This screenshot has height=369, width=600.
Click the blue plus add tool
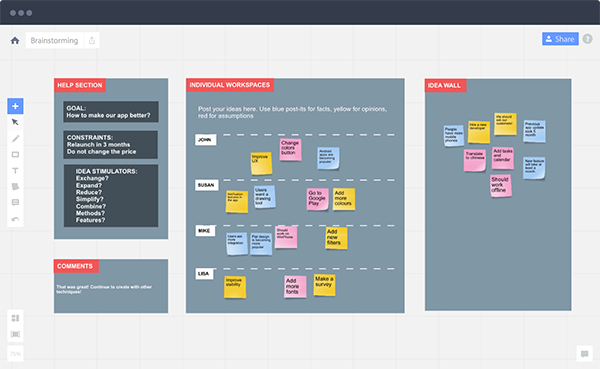[15, 106]
